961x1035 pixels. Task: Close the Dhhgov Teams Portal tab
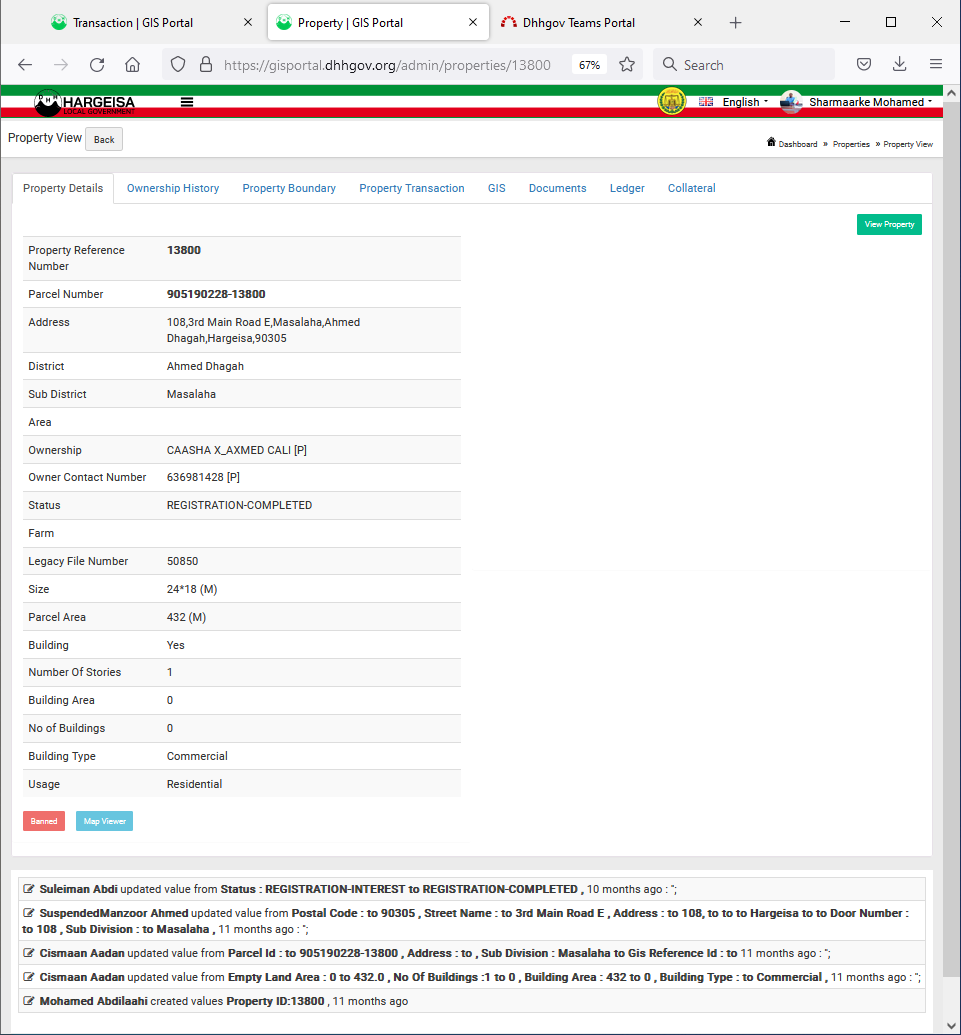[x=698, y=22]
